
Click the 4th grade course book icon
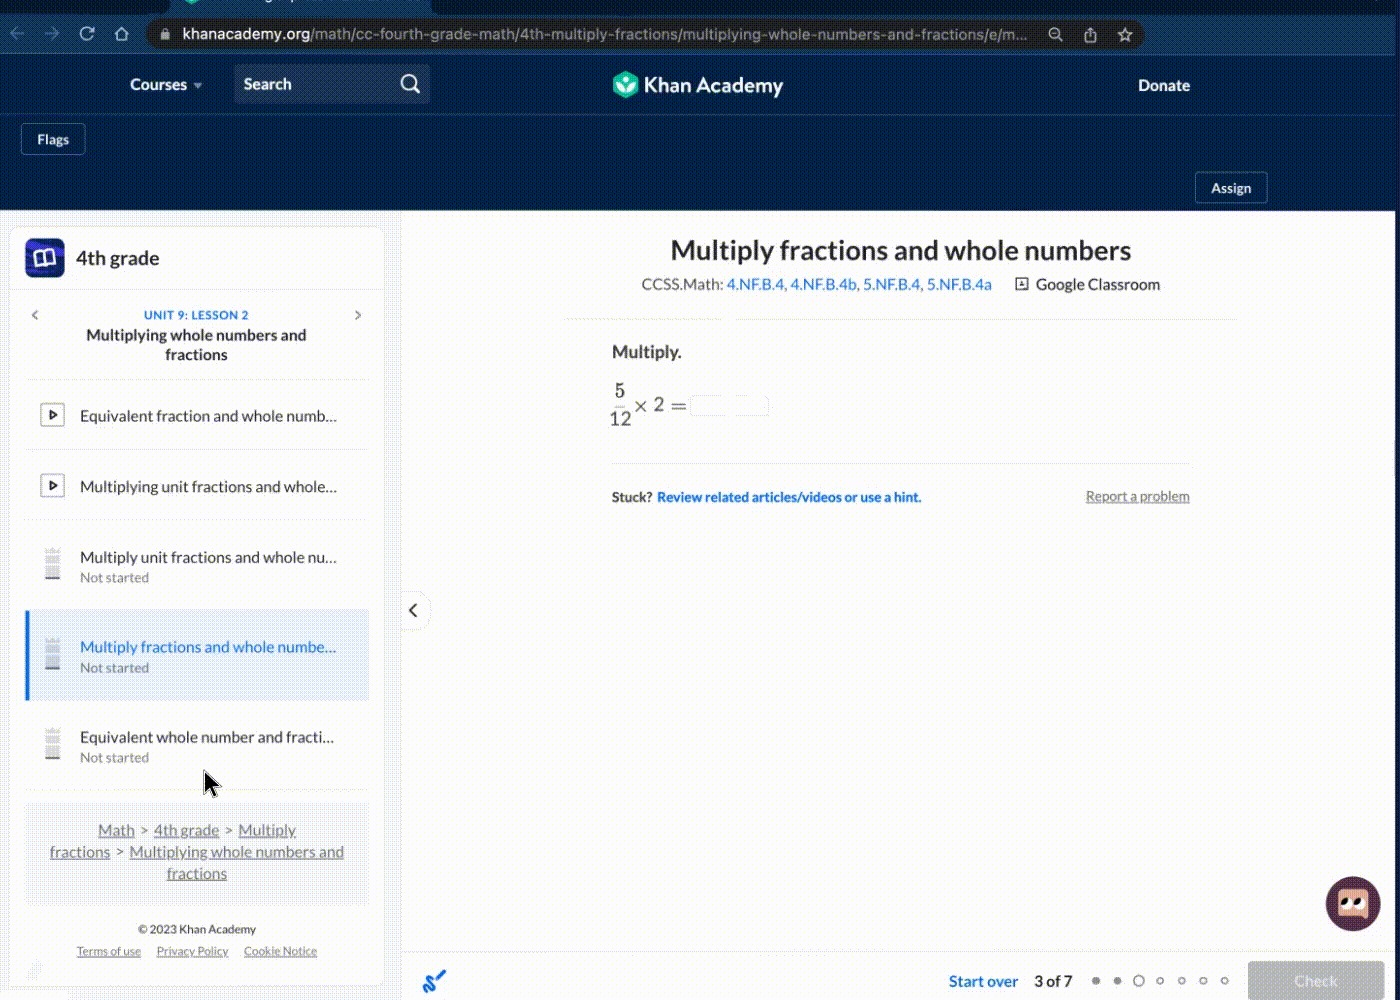coord(45,258)
